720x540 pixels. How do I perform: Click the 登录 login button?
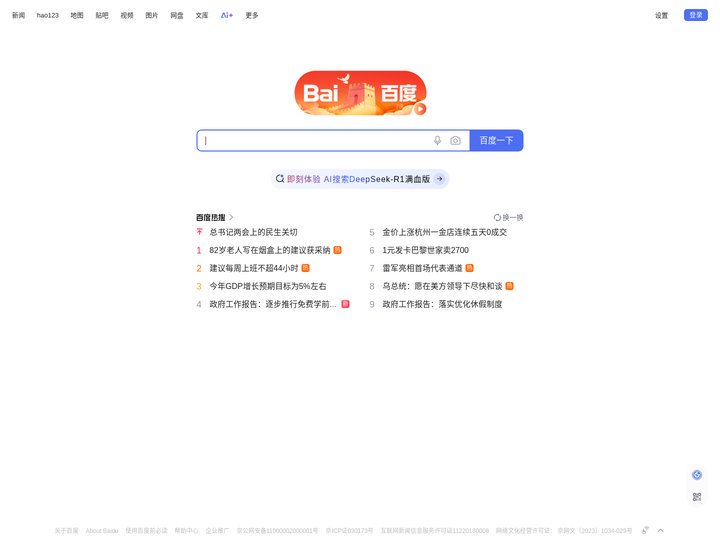696,15
